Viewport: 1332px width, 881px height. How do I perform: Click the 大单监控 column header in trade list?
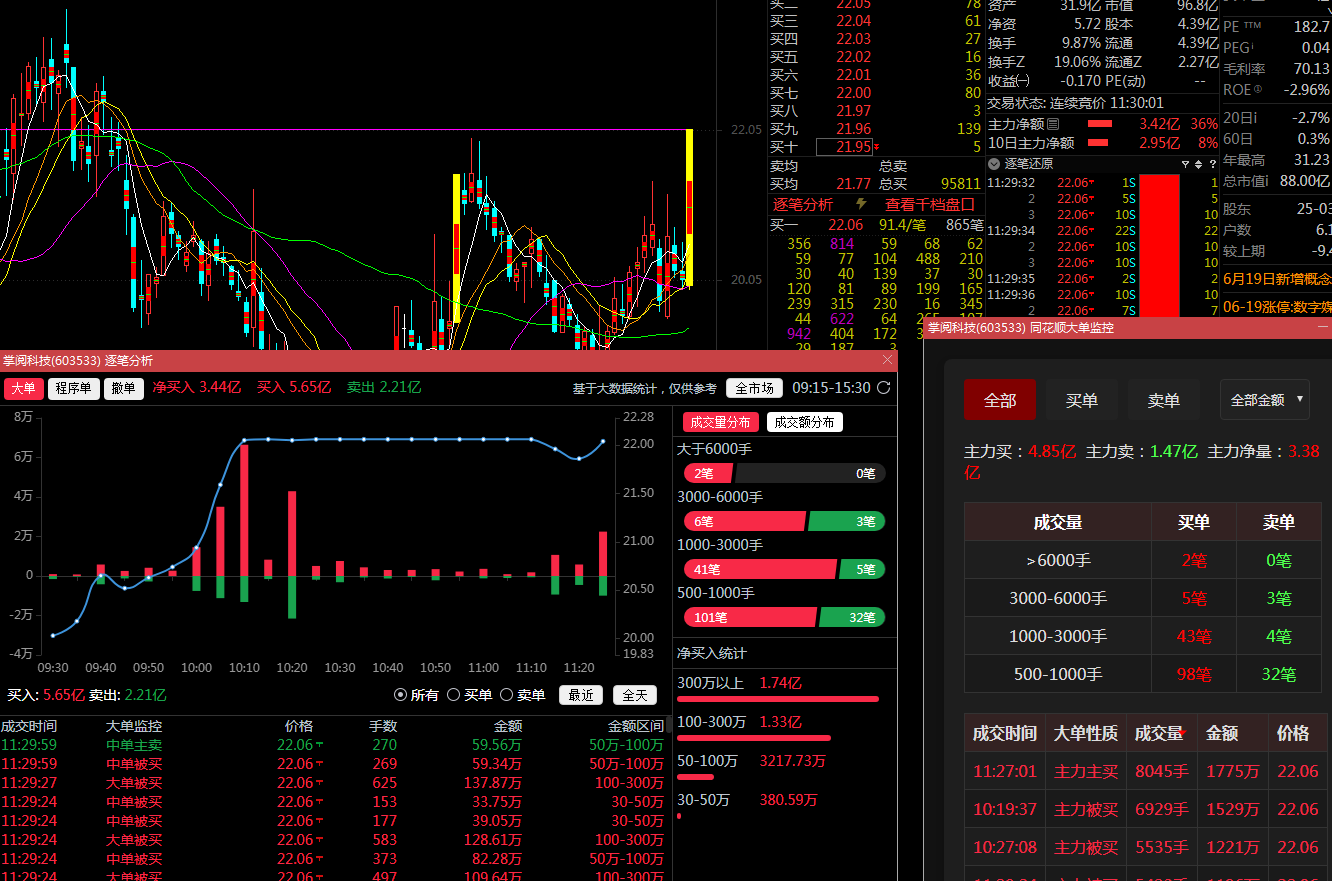134,726
